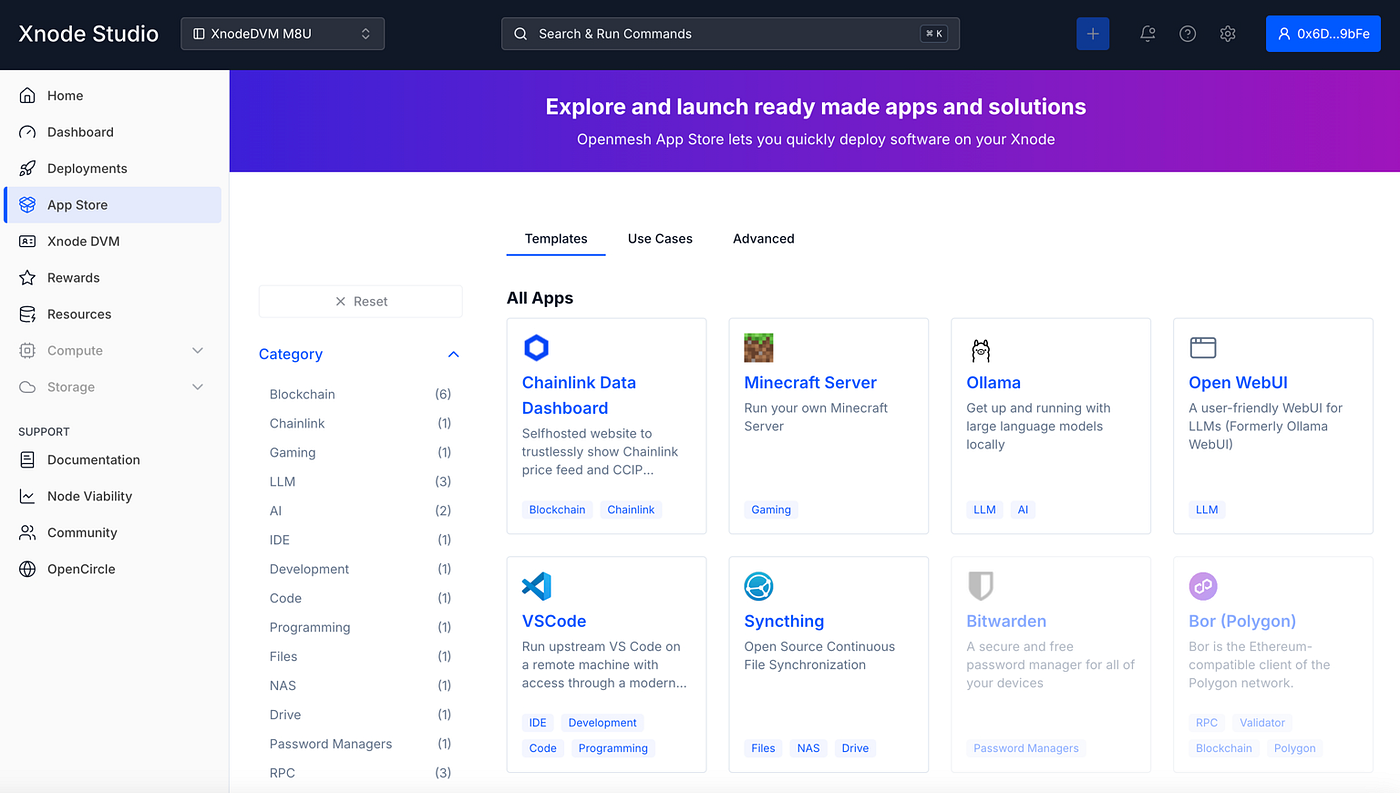Click the Password Managers tag on Bitwarden card
The image size is (1400, 793).
point(1026,748)
